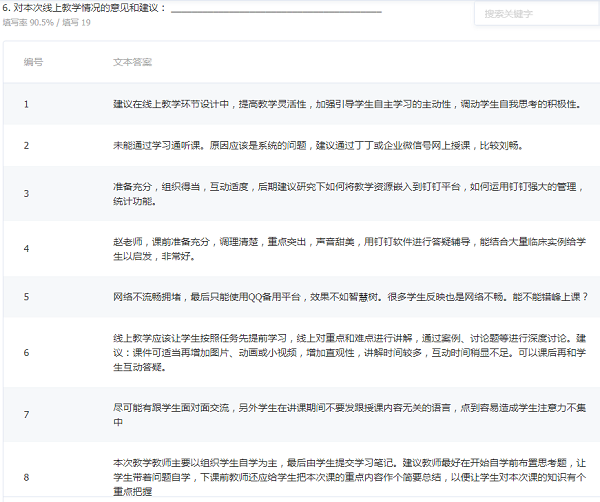The height and width of the screenshot is (502, 600).
Task: Click the 文本答案 column header
Action: pyautogui.click(x=133, y=62)
